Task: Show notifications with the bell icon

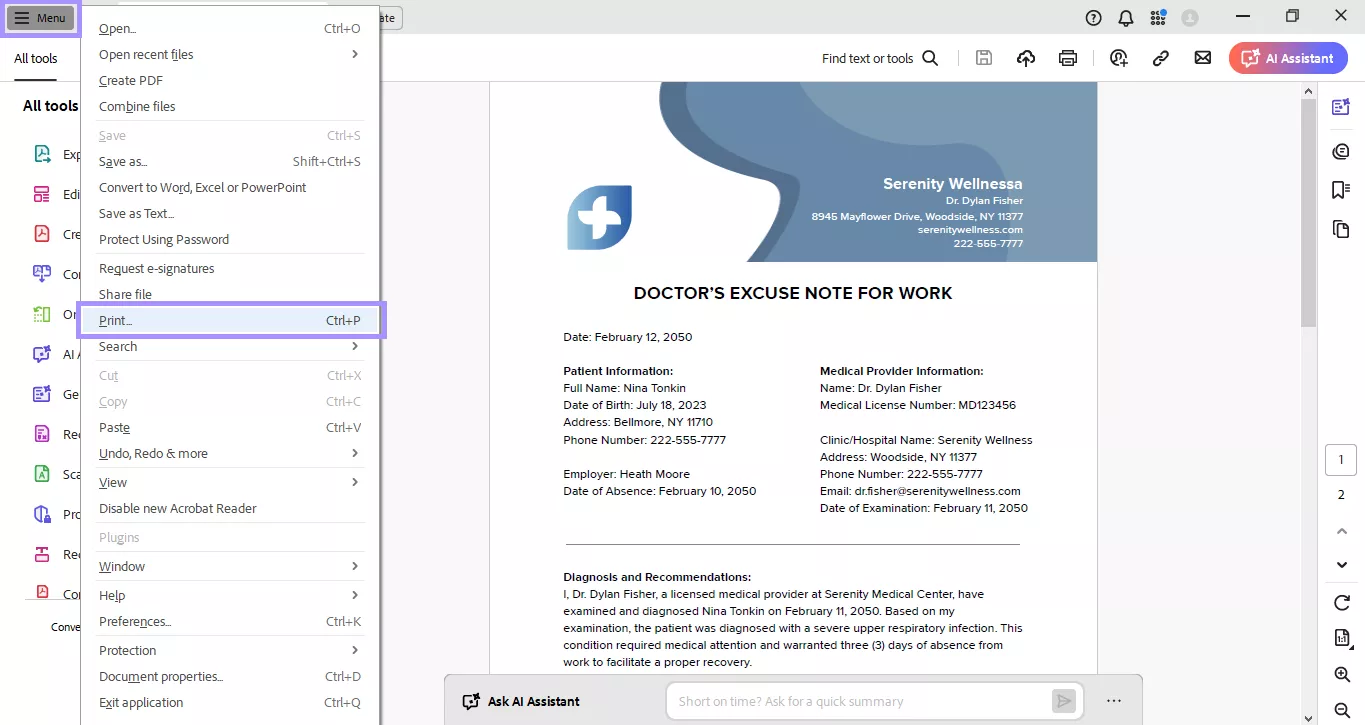Action: coord(1126,18)
